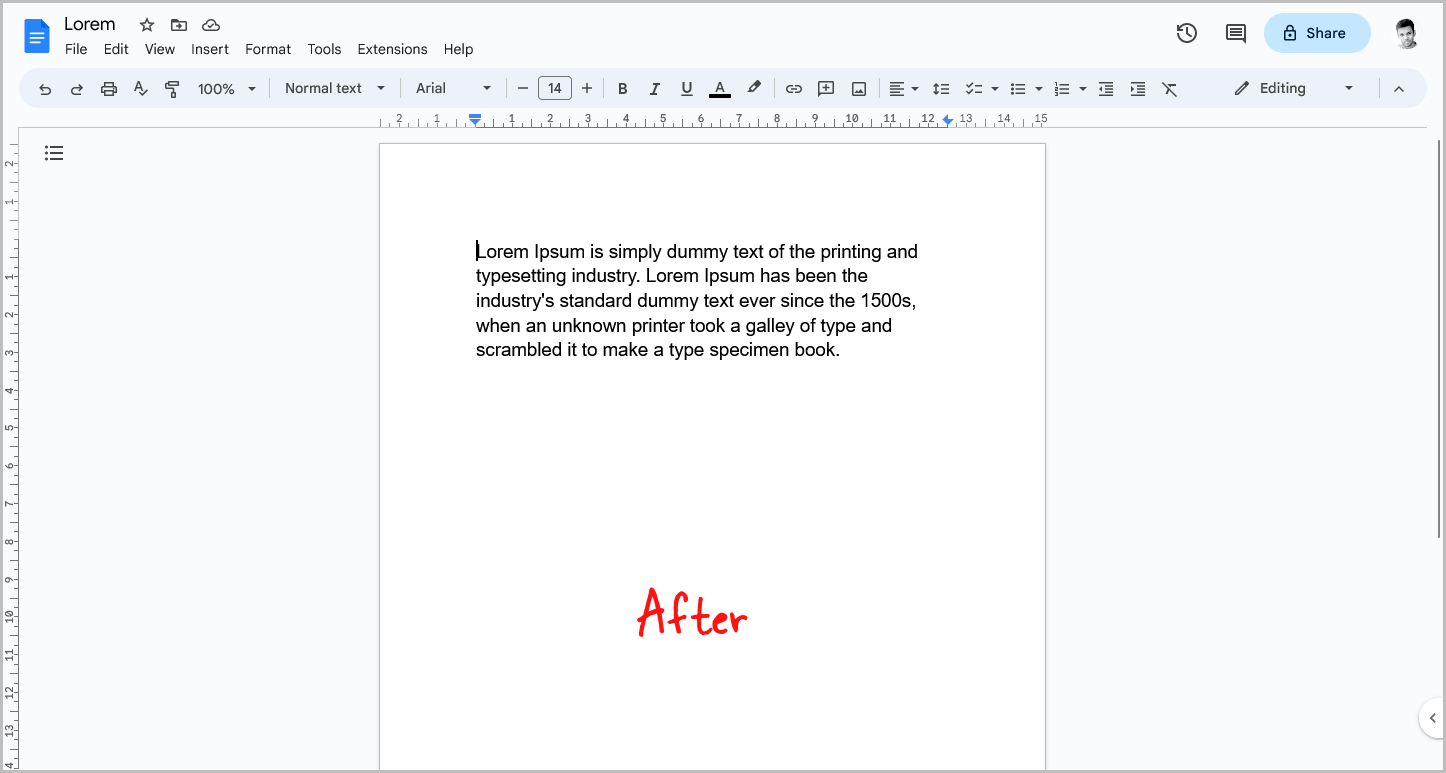Screen dimensions: 1446x773
Task: Click the Share button
Action: pos(1316,32)
